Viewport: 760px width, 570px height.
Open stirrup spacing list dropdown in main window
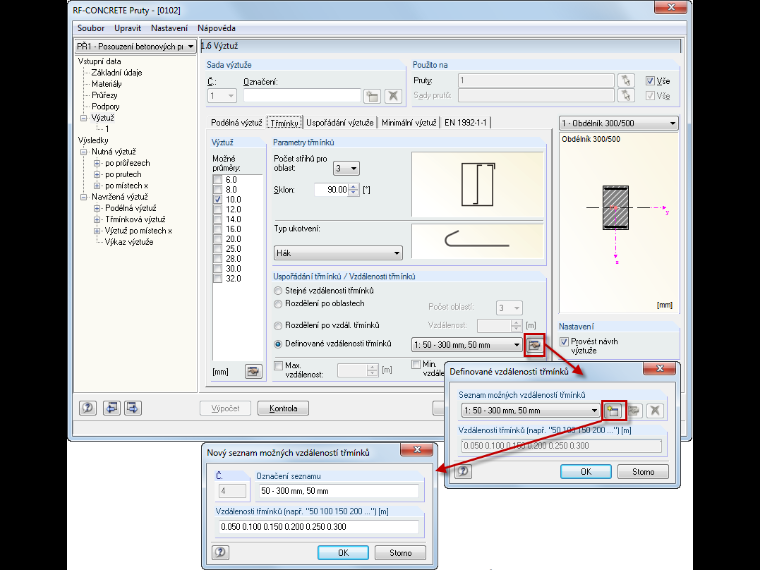coord(466,345)
